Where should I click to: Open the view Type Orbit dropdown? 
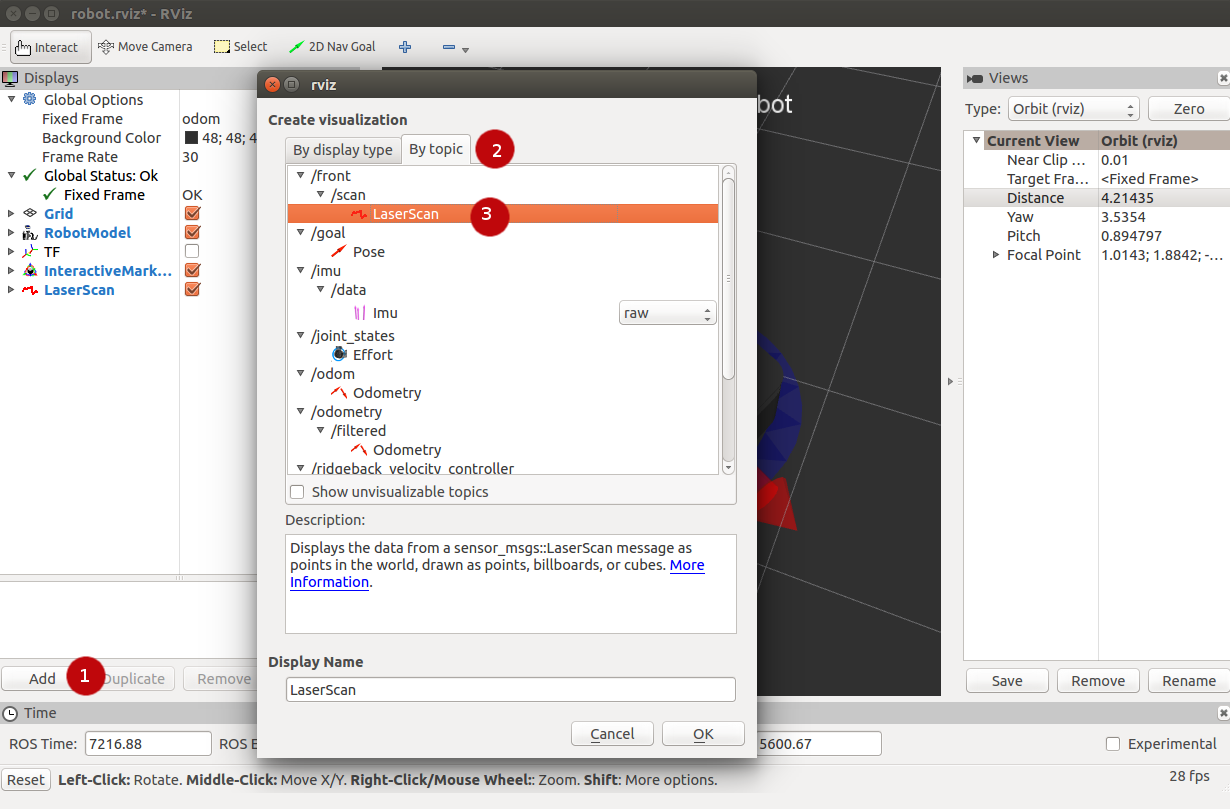point(1074,109)
